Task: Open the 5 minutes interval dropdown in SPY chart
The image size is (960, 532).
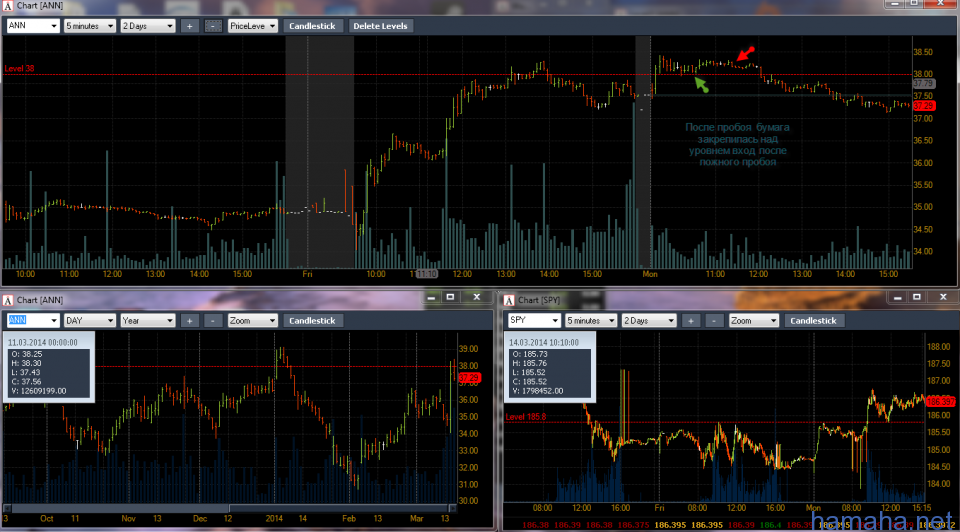Action: pyautogui.click(x=591, y=320)
